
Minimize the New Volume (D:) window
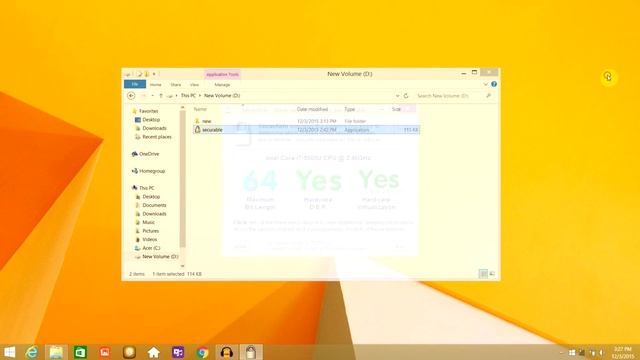click(464, 73)
